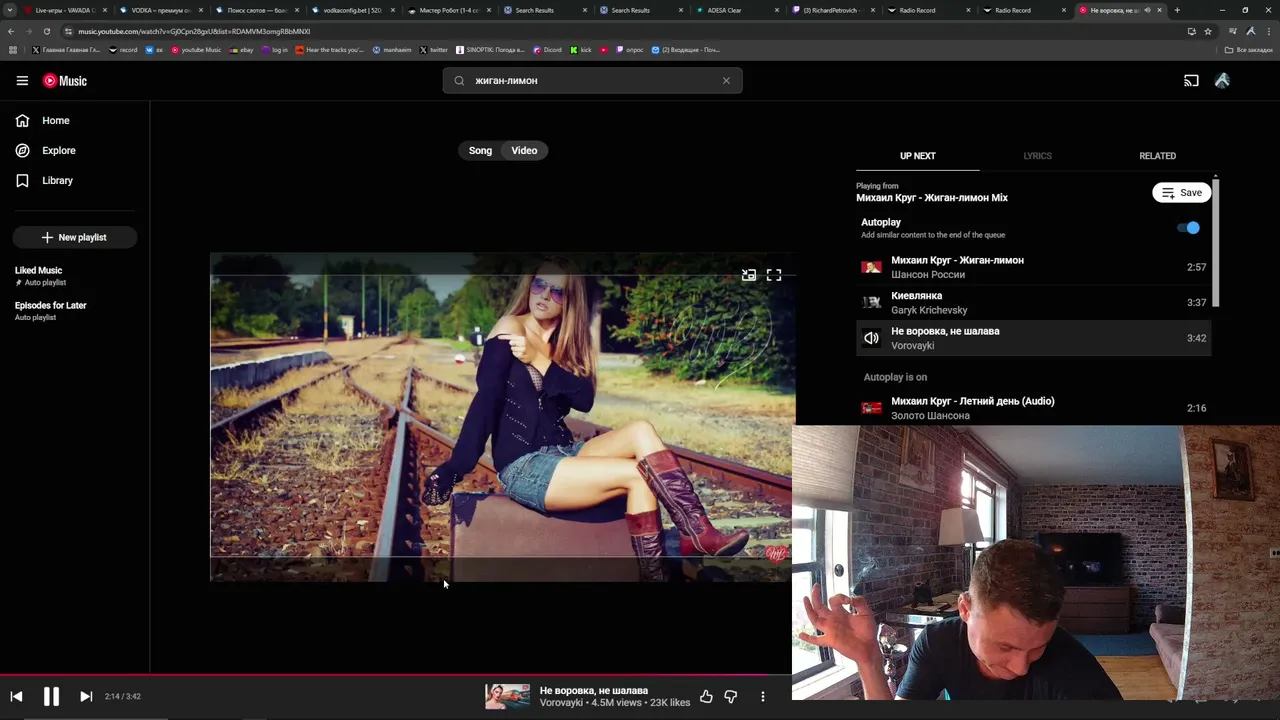Open a new browser tab

click(x=1177, y=10)
